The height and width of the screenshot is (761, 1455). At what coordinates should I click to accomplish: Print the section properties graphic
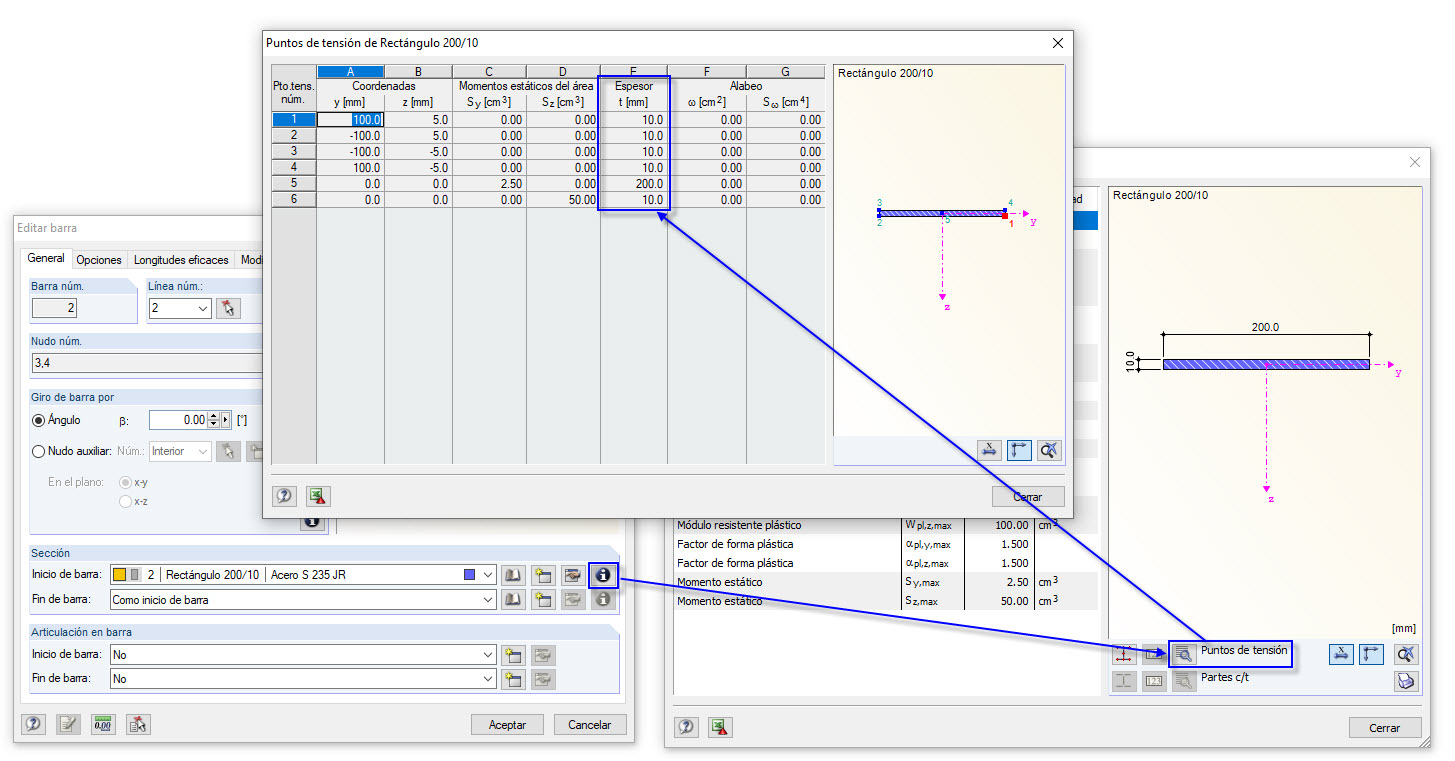pos(1406,681)
